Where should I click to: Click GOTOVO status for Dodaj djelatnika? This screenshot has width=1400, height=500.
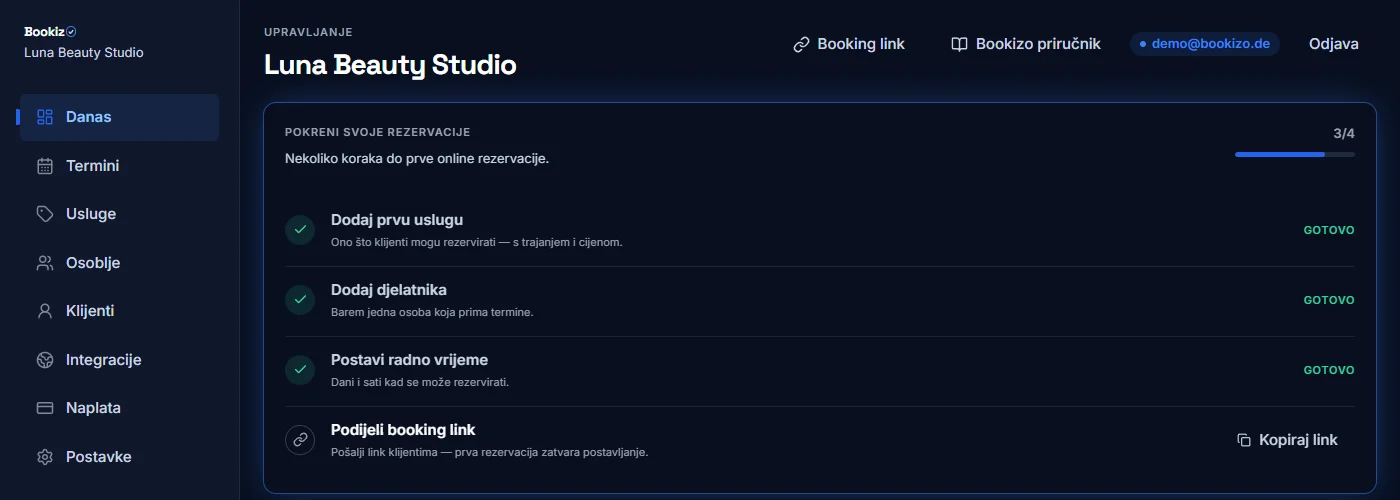tap(1329, 300)
